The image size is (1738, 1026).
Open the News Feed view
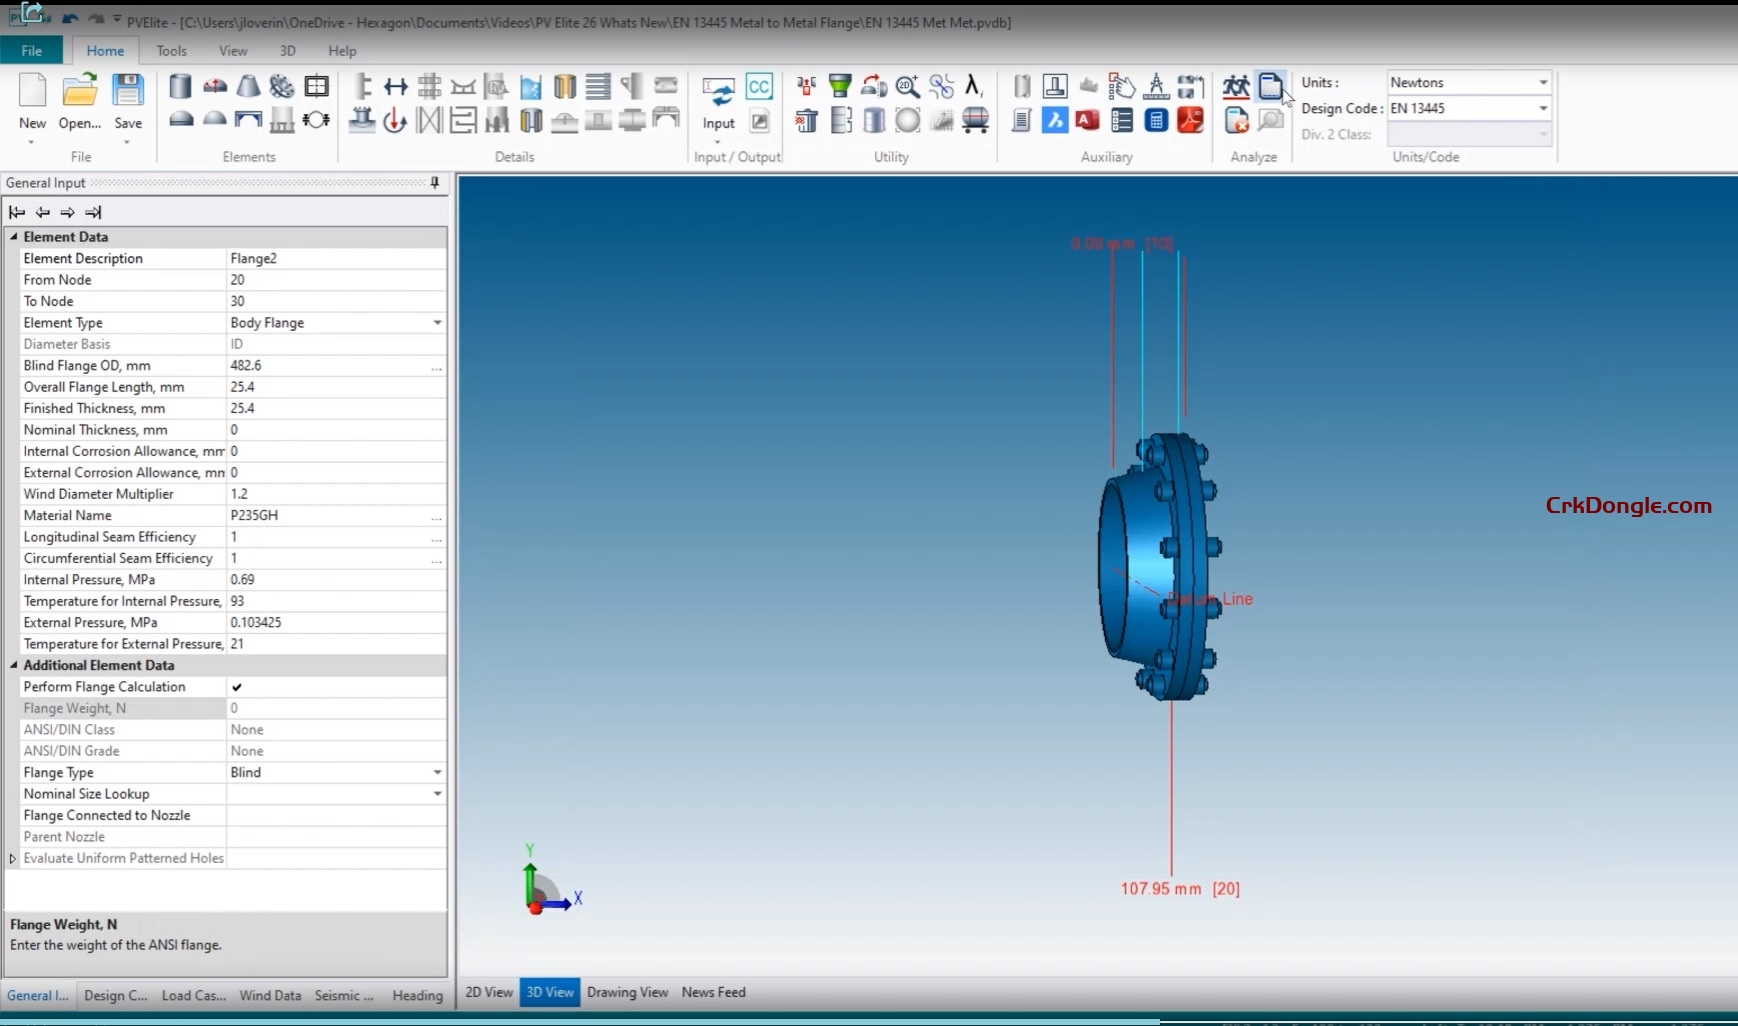713,992
